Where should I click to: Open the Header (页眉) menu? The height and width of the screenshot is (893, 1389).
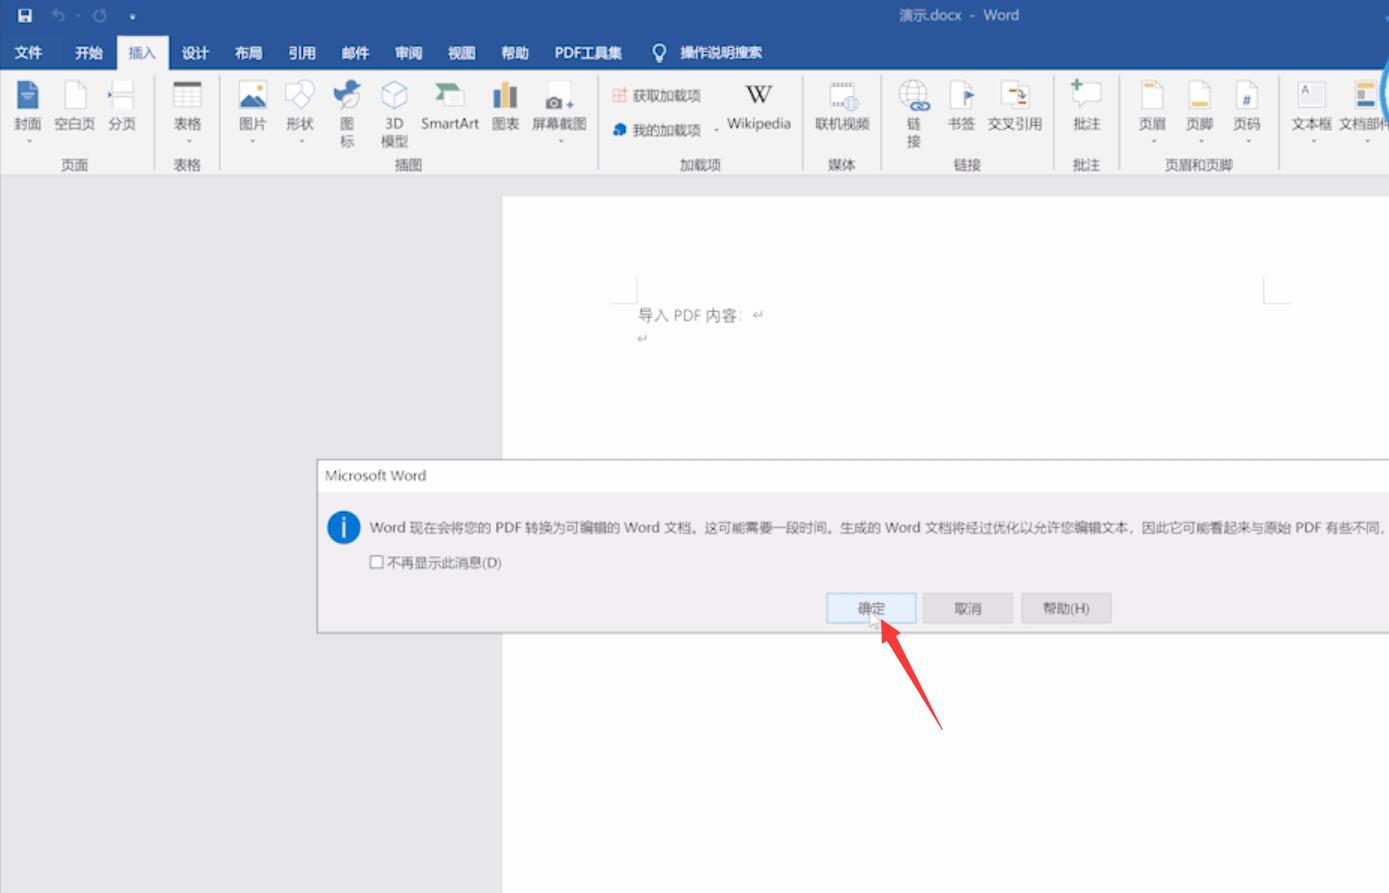pyautogui.click(x=1152, y=112)
